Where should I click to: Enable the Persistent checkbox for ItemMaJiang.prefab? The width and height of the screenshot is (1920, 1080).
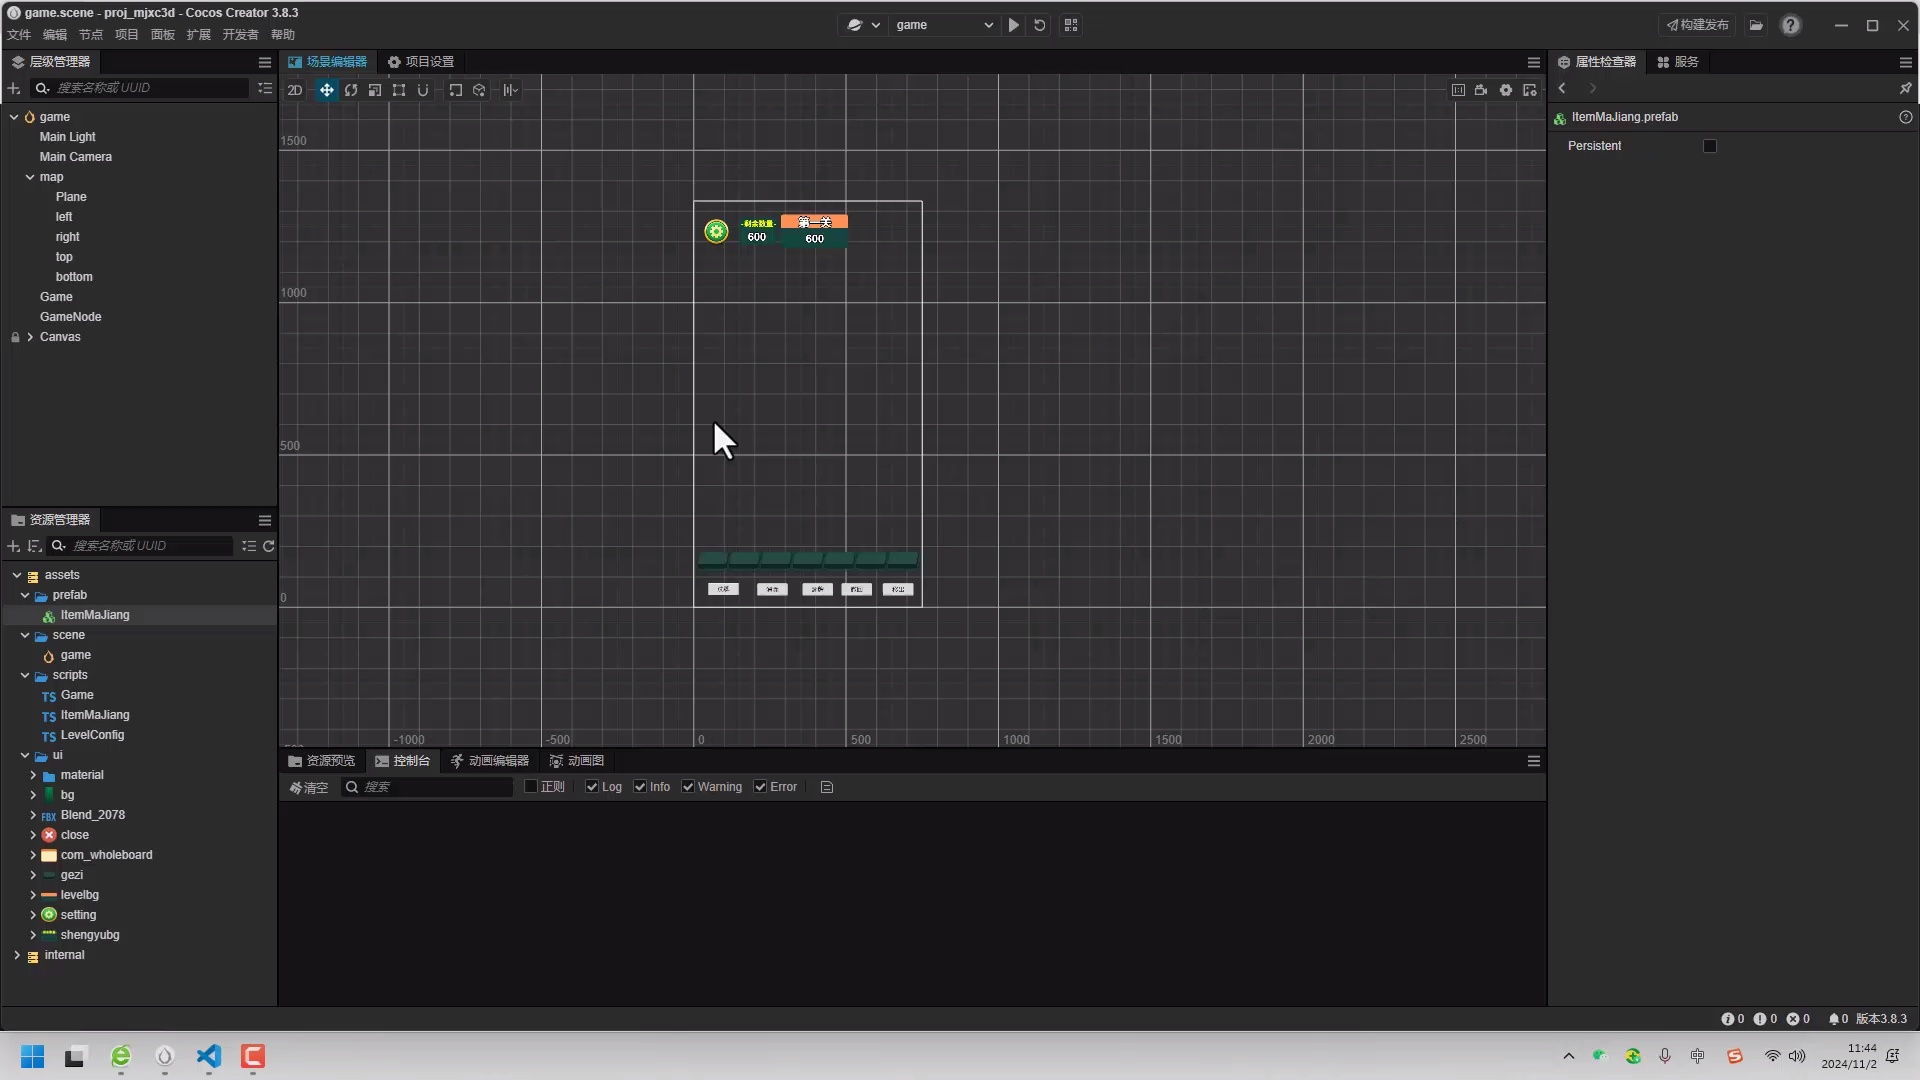coord(1710,146)
